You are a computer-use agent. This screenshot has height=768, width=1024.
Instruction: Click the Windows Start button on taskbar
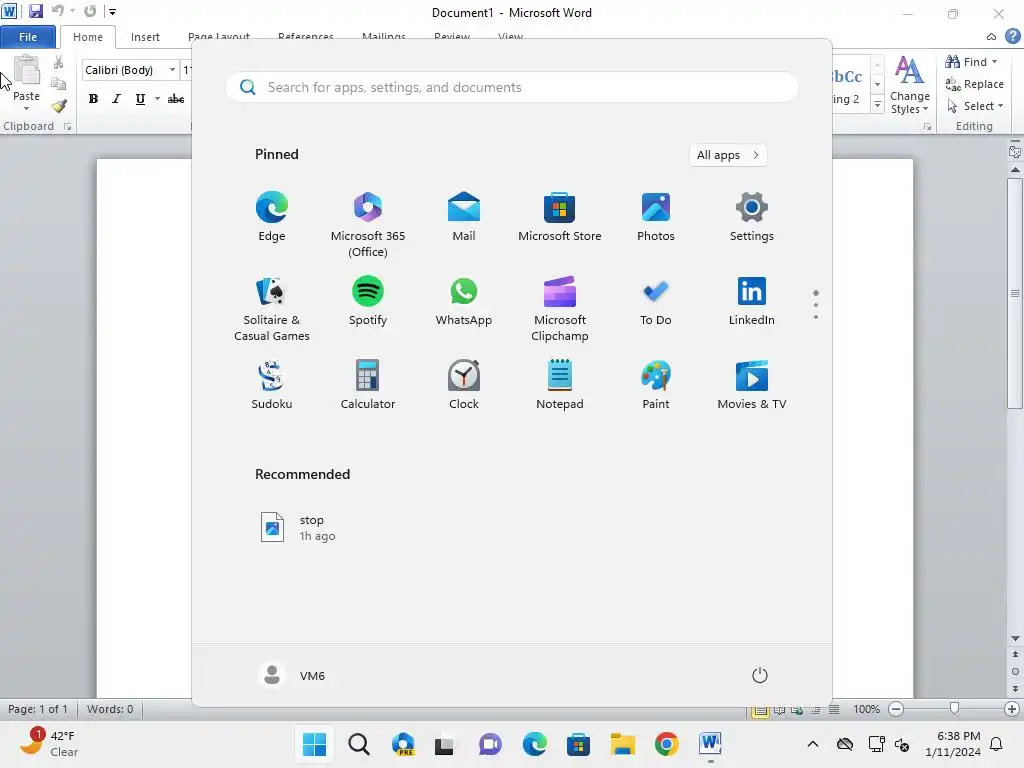coord(315,744)
